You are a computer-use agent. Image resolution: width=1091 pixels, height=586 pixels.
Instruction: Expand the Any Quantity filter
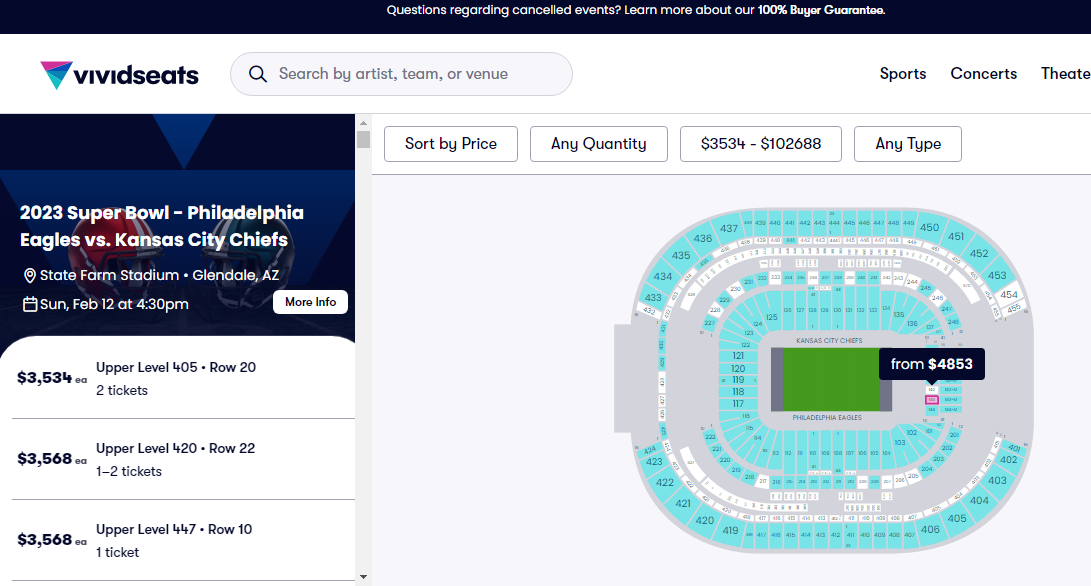tap(598, 144)
